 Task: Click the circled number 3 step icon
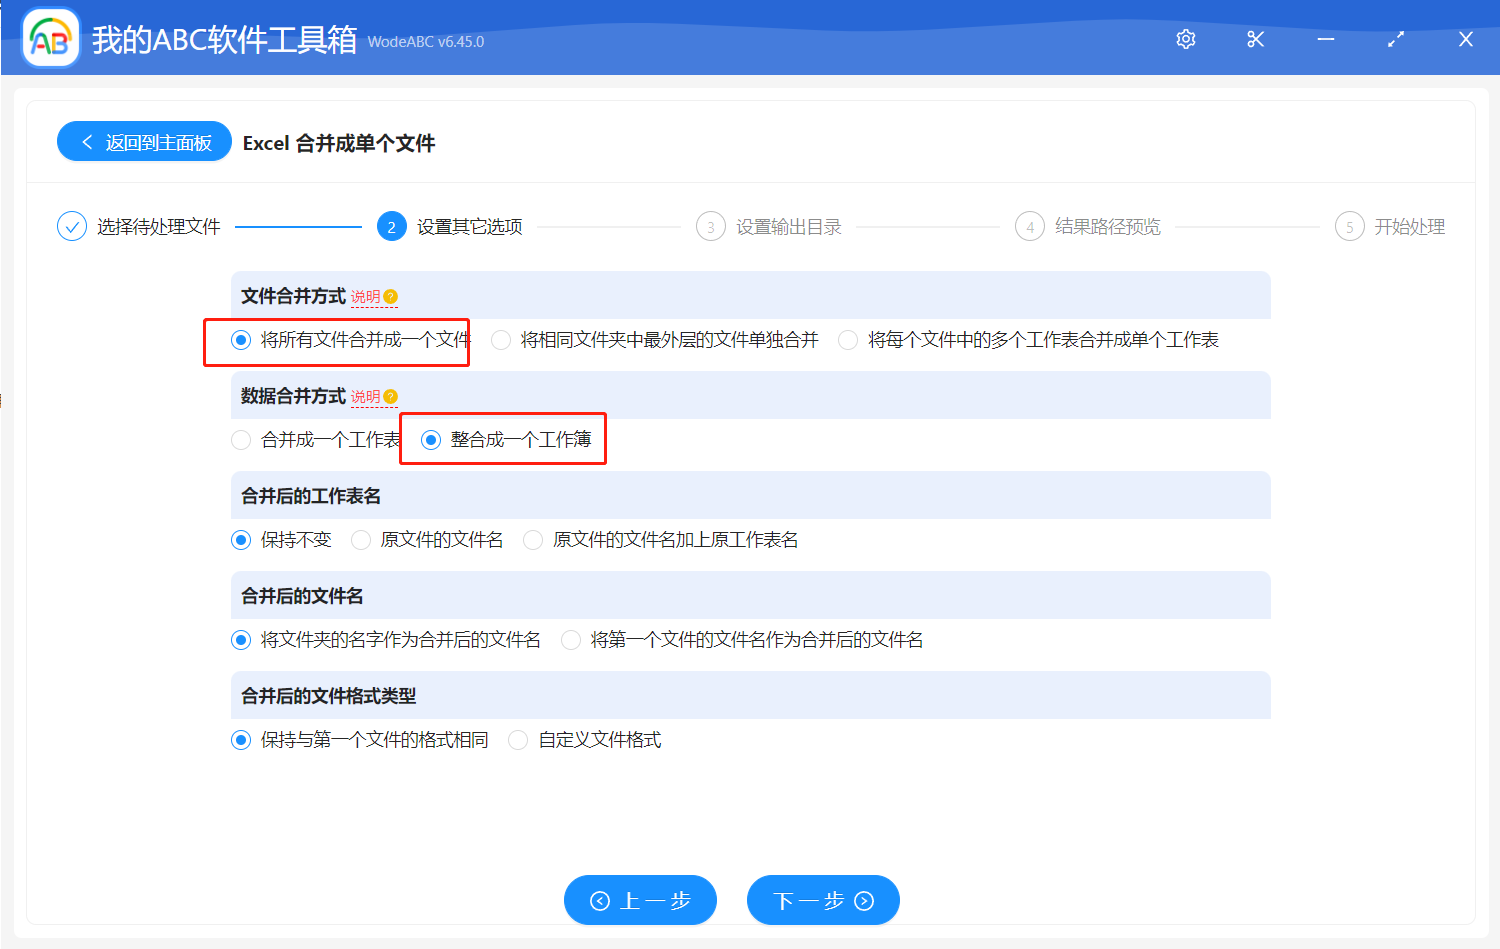click(710, 226)
